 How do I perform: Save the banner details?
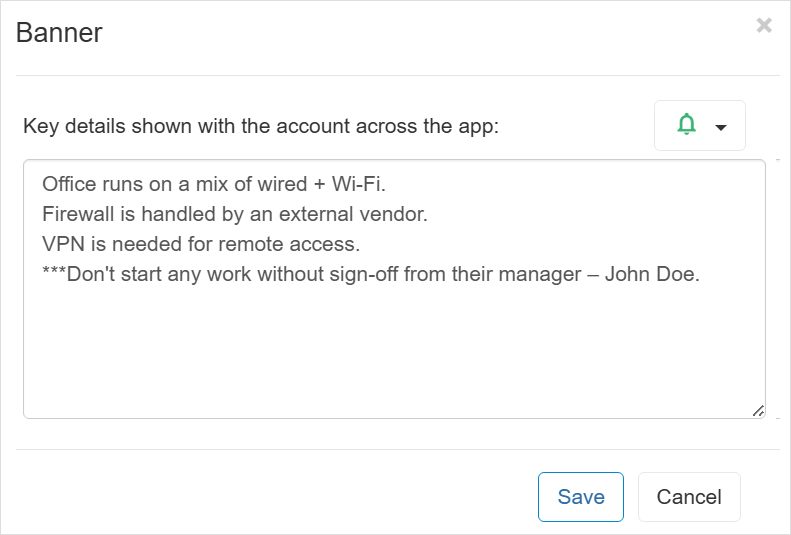[x=581, y=497]
